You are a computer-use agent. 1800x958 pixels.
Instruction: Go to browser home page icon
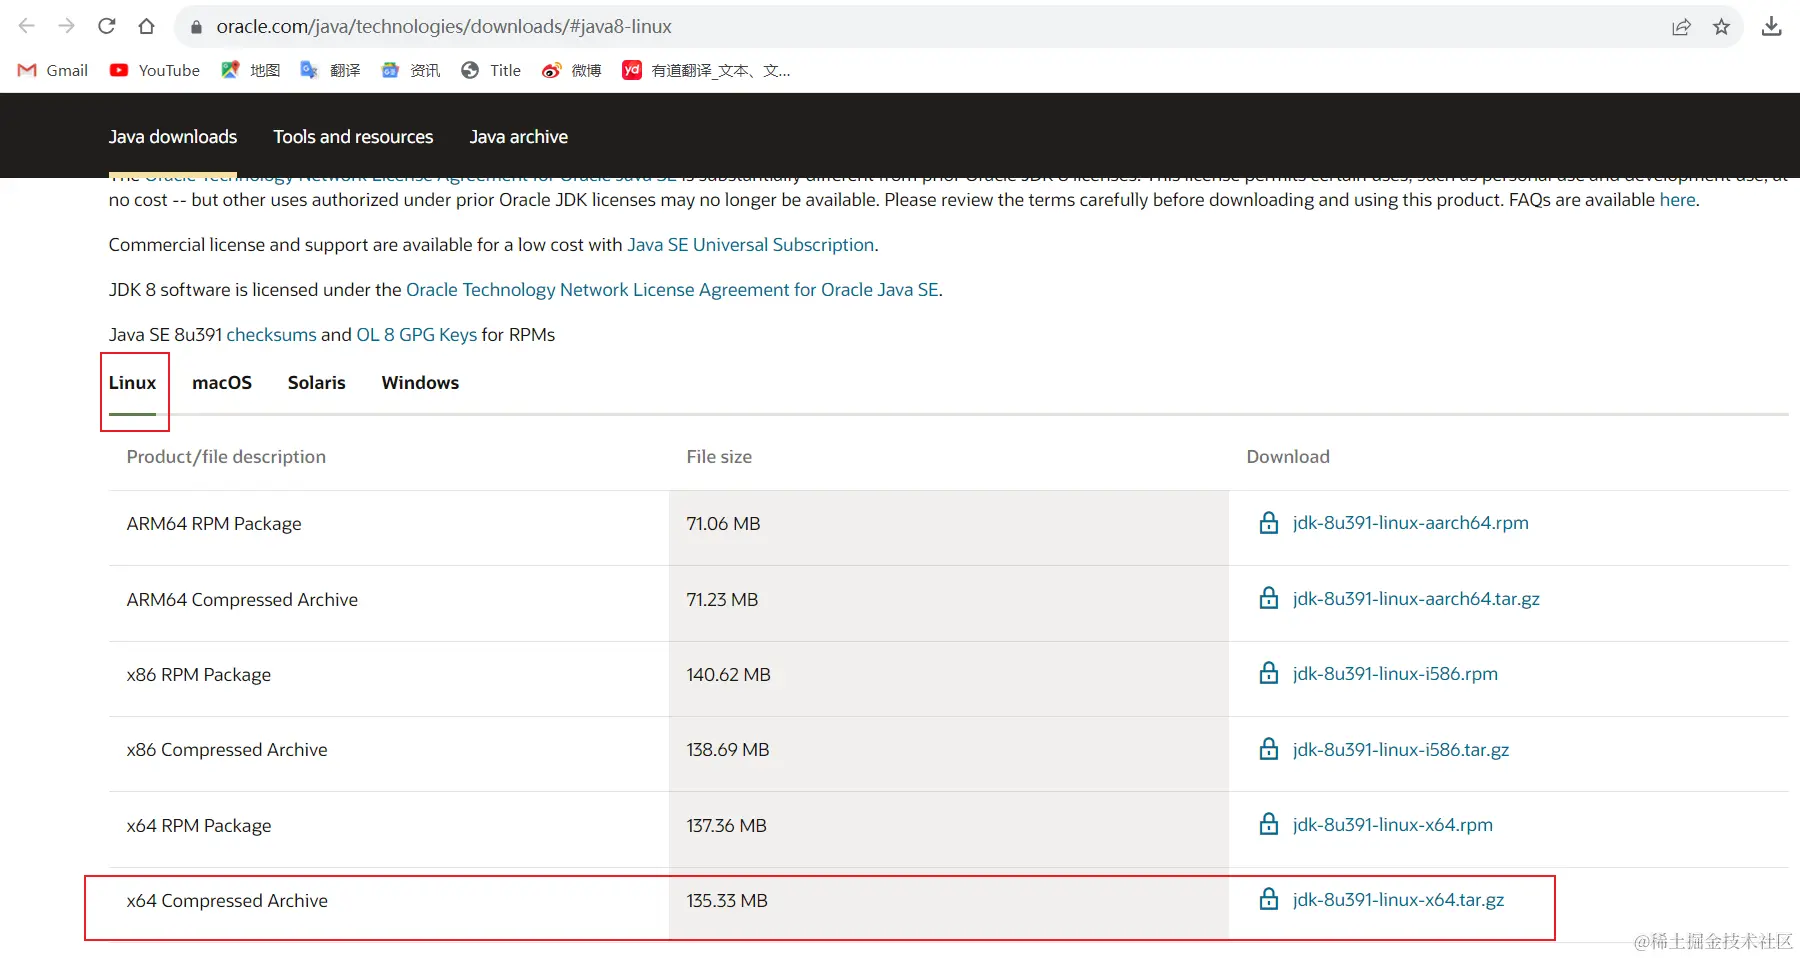[147, 26]
